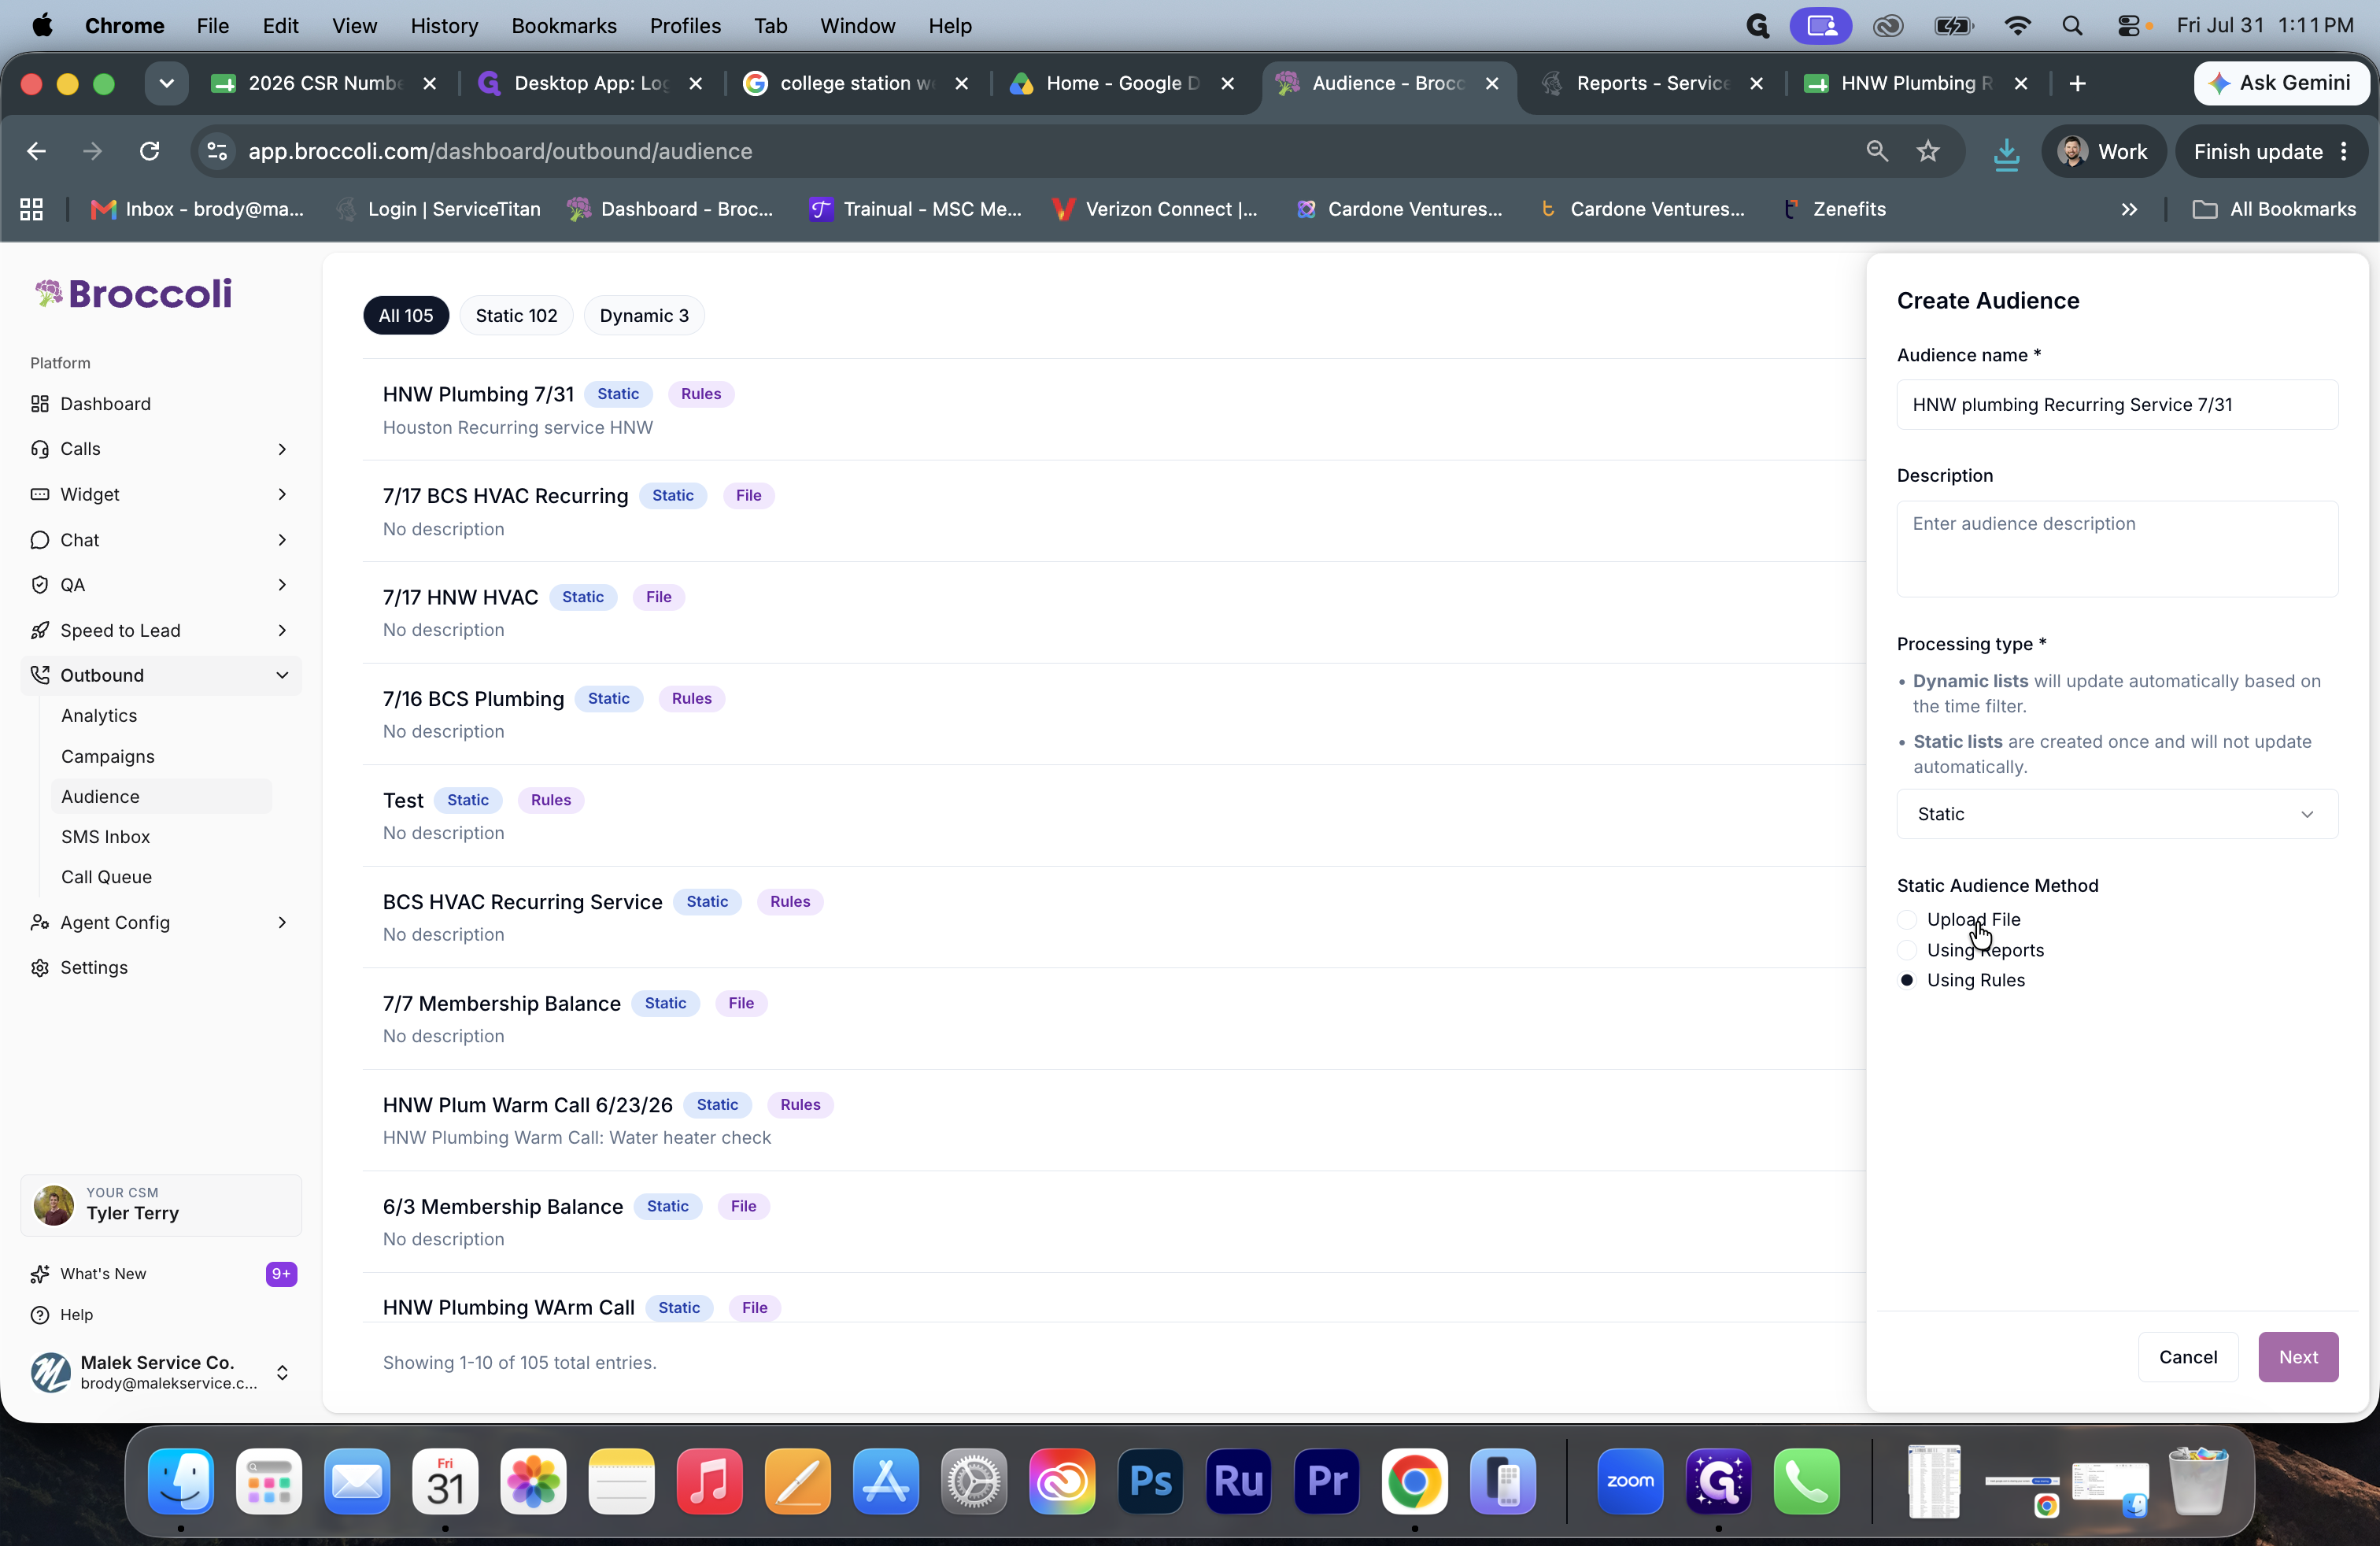Switch to the Reports - Service tab
2380x1546 pixels.
(1652, 83)
